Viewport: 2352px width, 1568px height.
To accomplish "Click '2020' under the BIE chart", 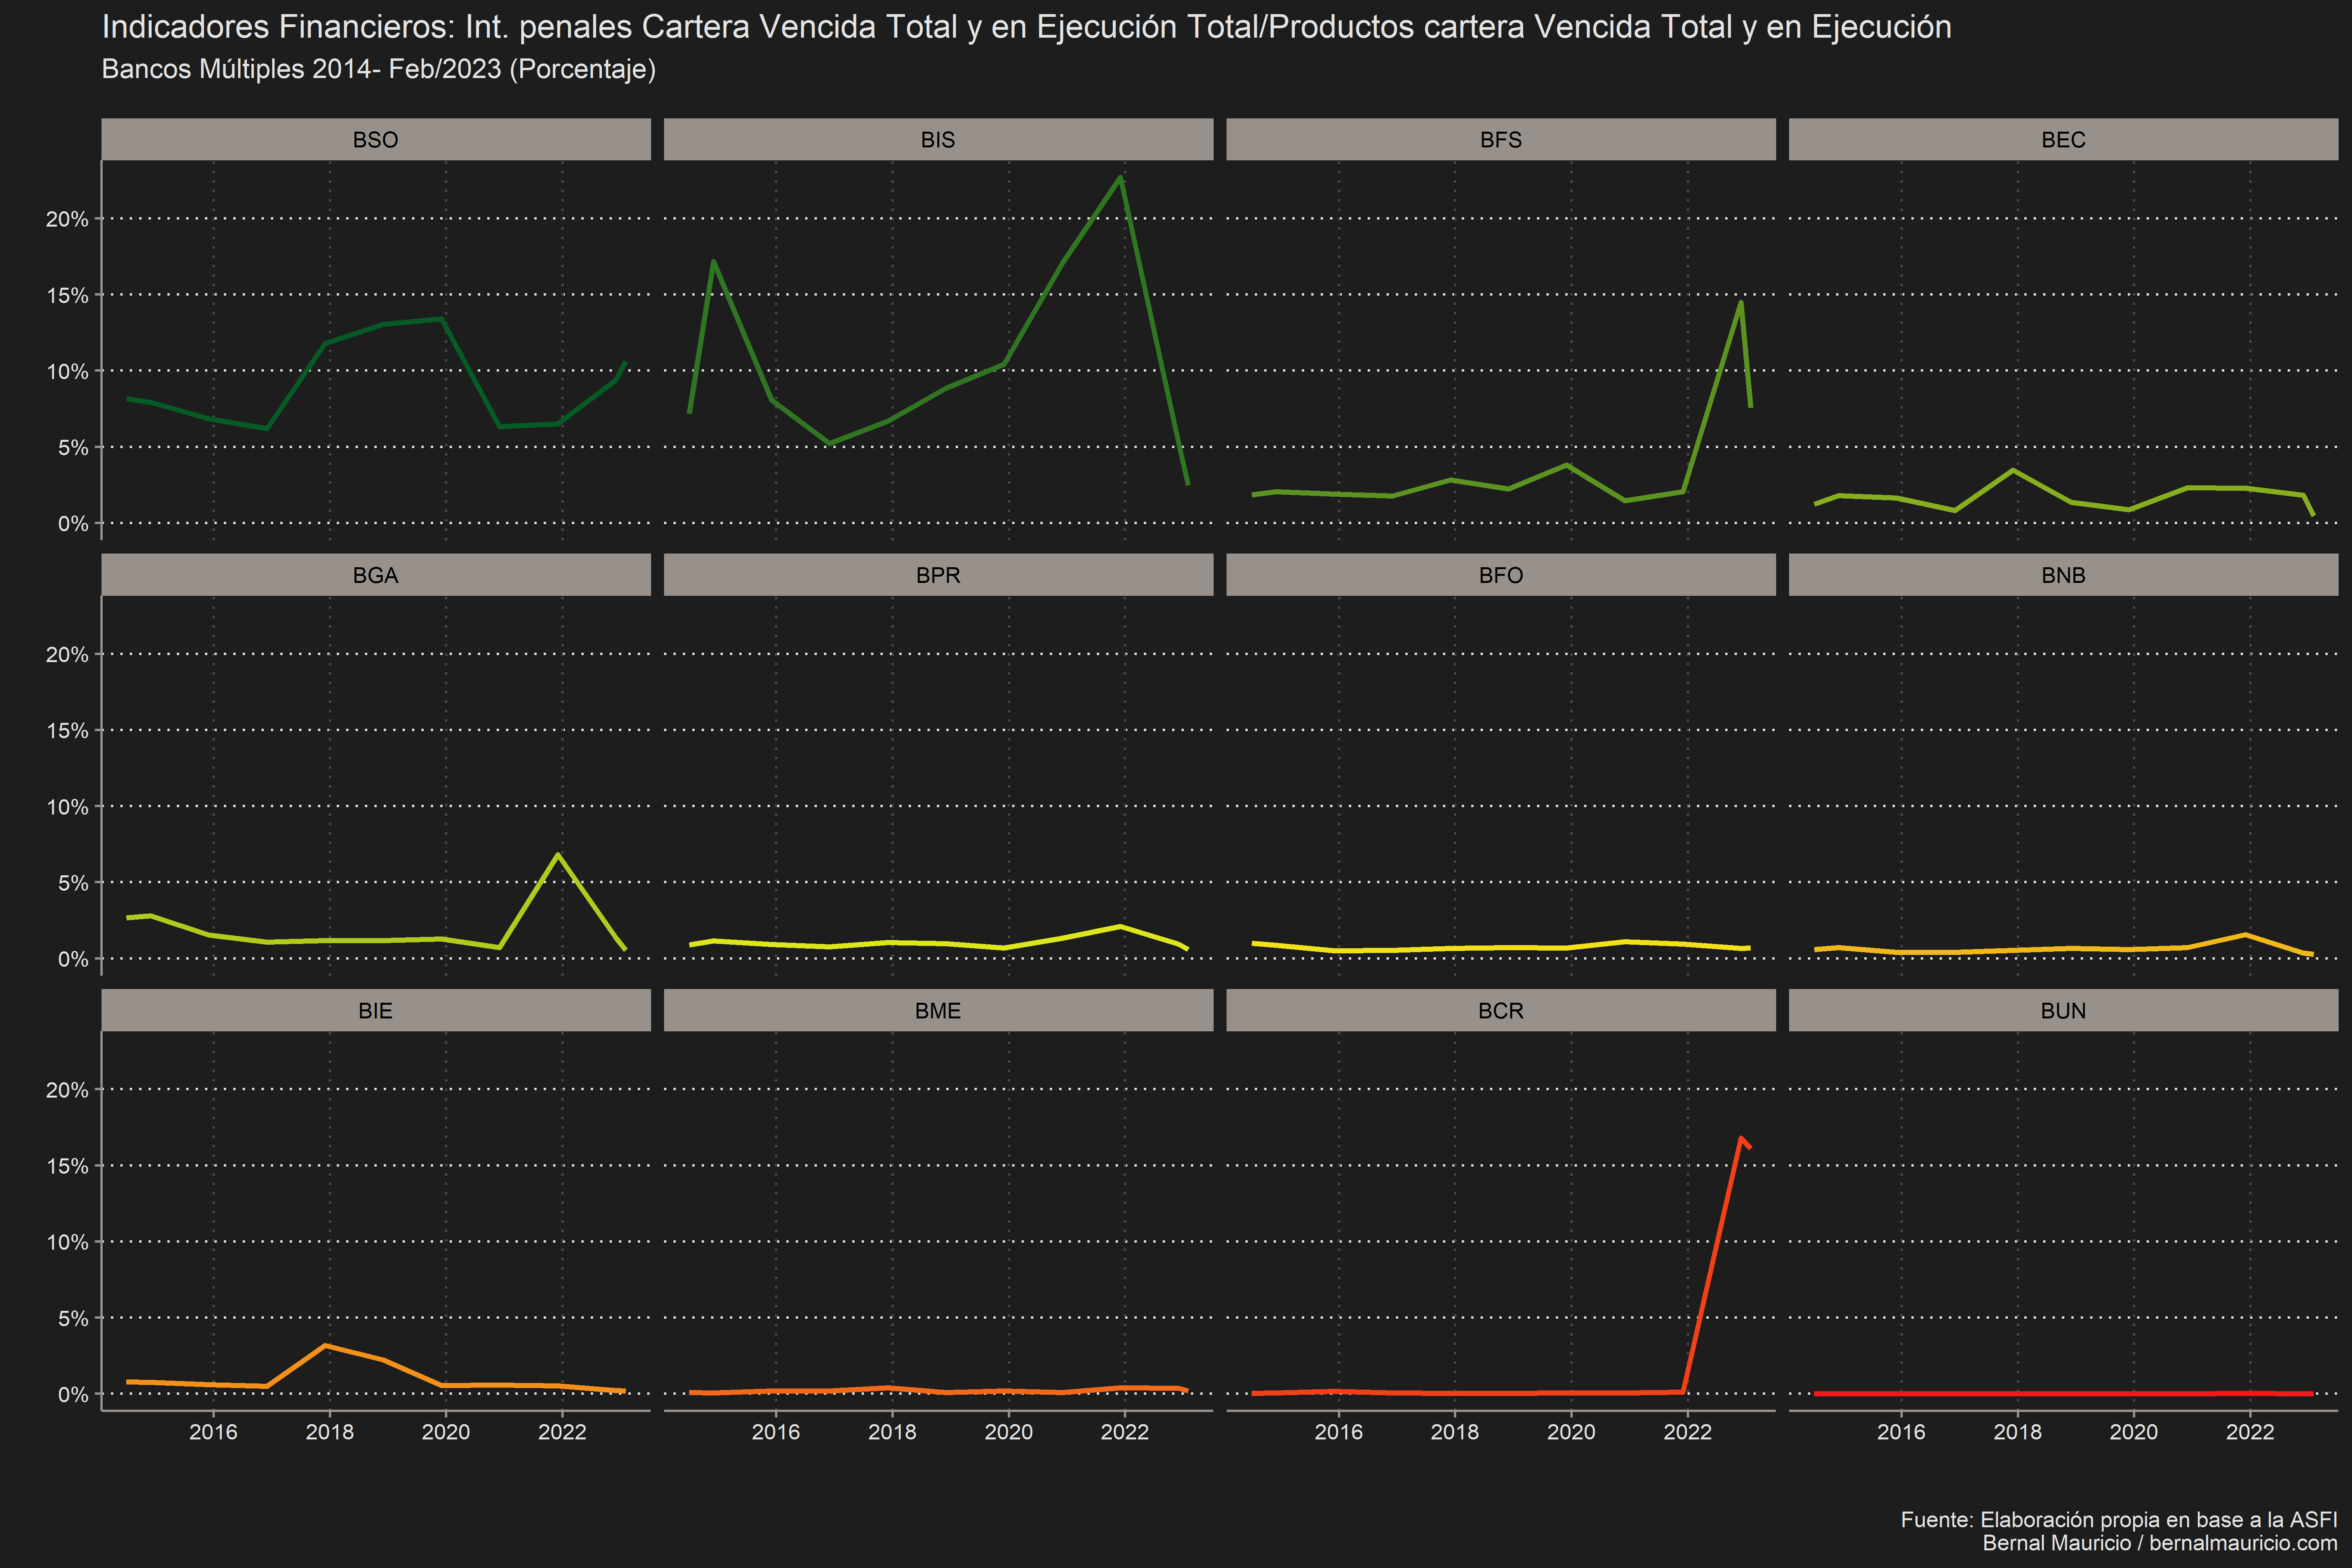I will pyautogui.click(x=446, y=1432).
